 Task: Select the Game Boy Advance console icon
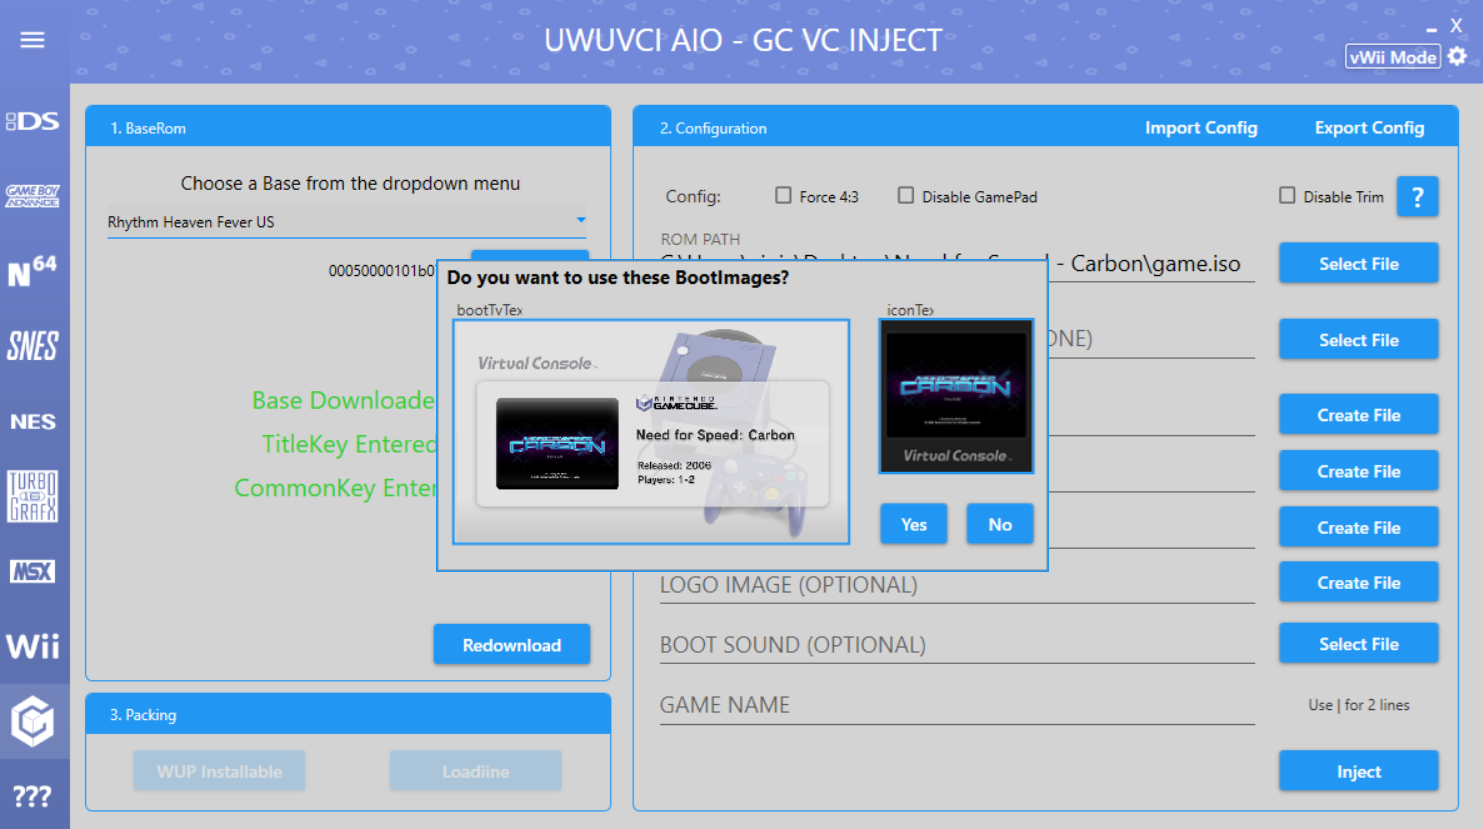click(x=33, y=196)
